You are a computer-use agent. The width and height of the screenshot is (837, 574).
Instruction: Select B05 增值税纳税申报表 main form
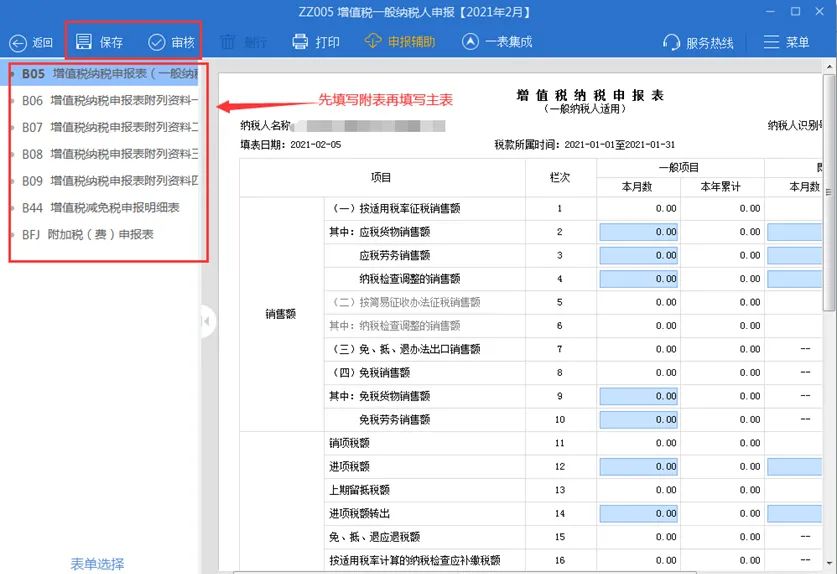(110, 74)
